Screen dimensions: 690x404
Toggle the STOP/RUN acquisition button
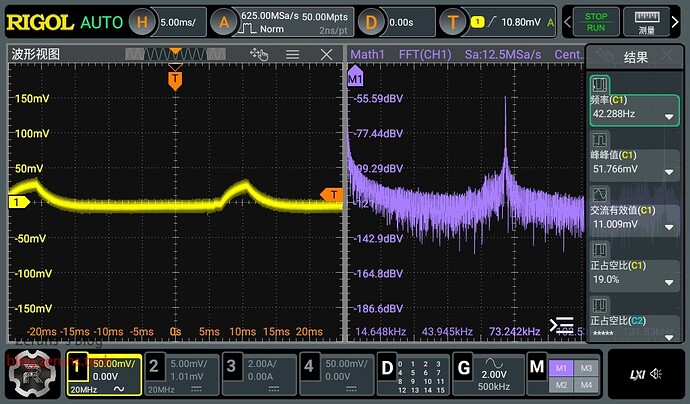[x=596, y=21]
